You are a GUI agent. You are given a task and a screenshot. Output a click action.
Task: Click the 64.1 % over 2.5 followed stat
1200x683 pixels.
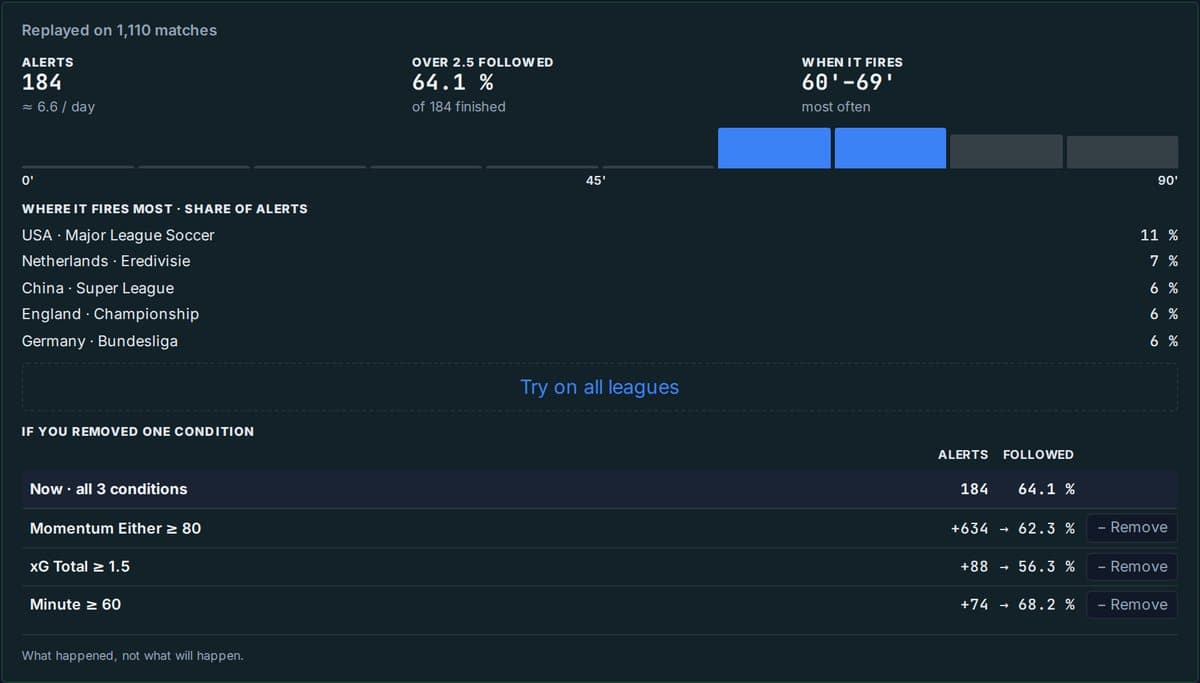click(x=452, y=83)
